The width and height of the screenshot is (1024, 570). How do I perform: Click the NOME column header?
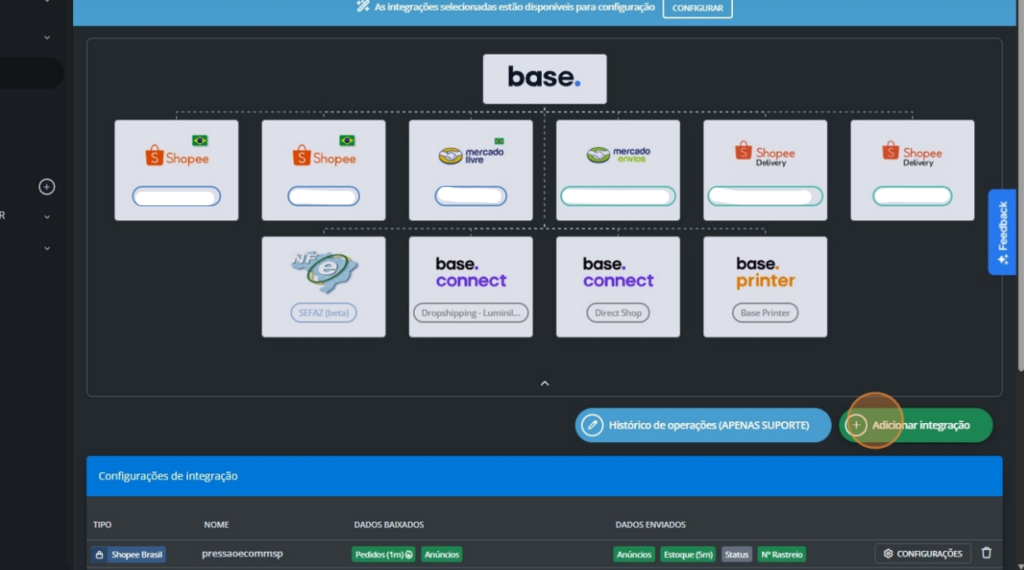pyautogui.click(x=216, y=524)
